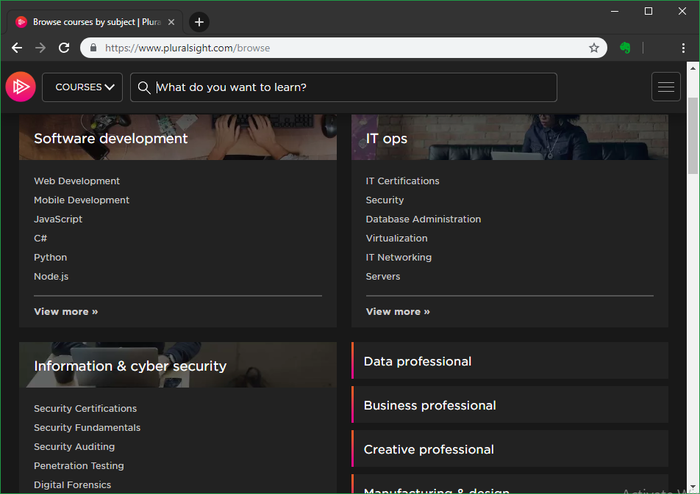Click the Information & cyber security banner

[x=178, y=365]
